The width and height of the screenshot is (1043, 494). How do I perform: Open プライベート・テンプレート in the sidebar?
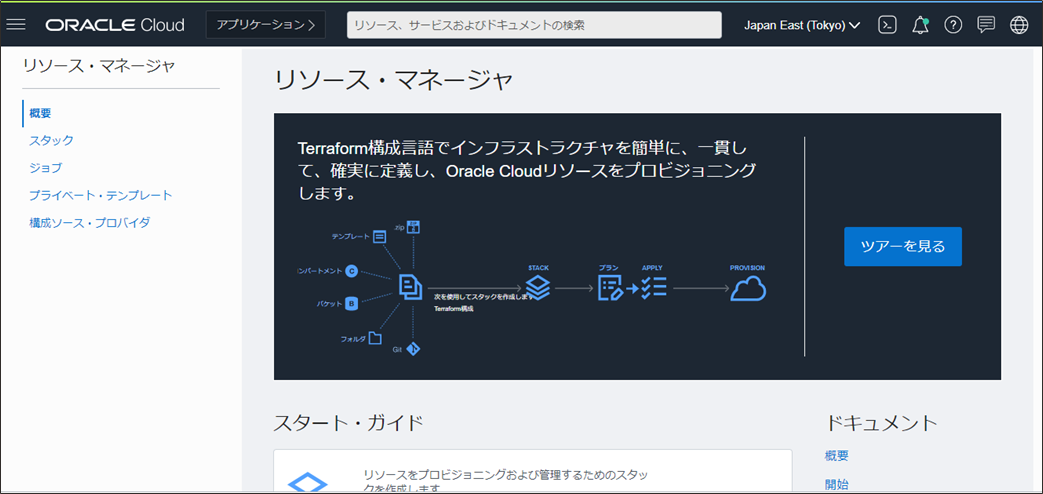(100, 195)
